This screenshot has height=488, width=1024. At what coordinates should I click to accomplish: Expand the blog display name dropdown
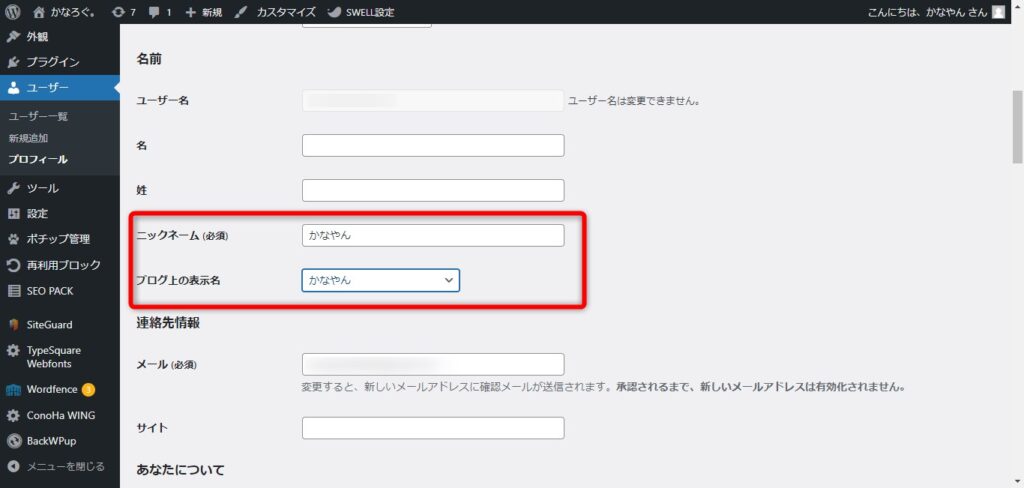380,281
